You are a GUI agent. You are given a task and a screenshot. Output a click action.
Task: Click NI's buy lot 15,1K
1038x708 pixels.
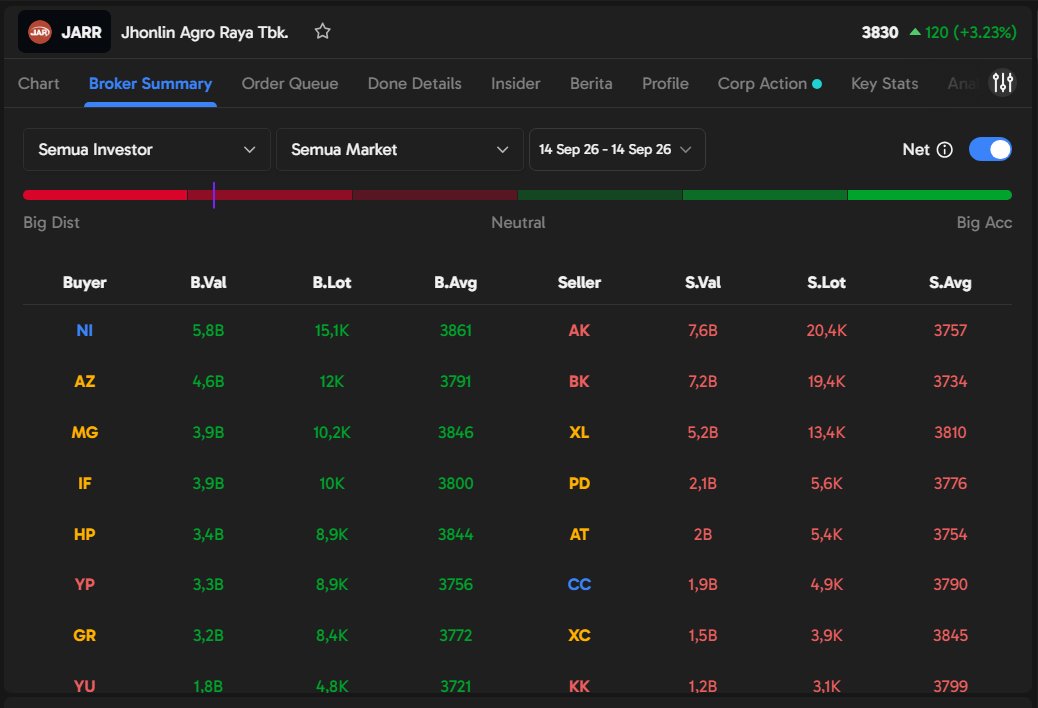coord(332,330)
